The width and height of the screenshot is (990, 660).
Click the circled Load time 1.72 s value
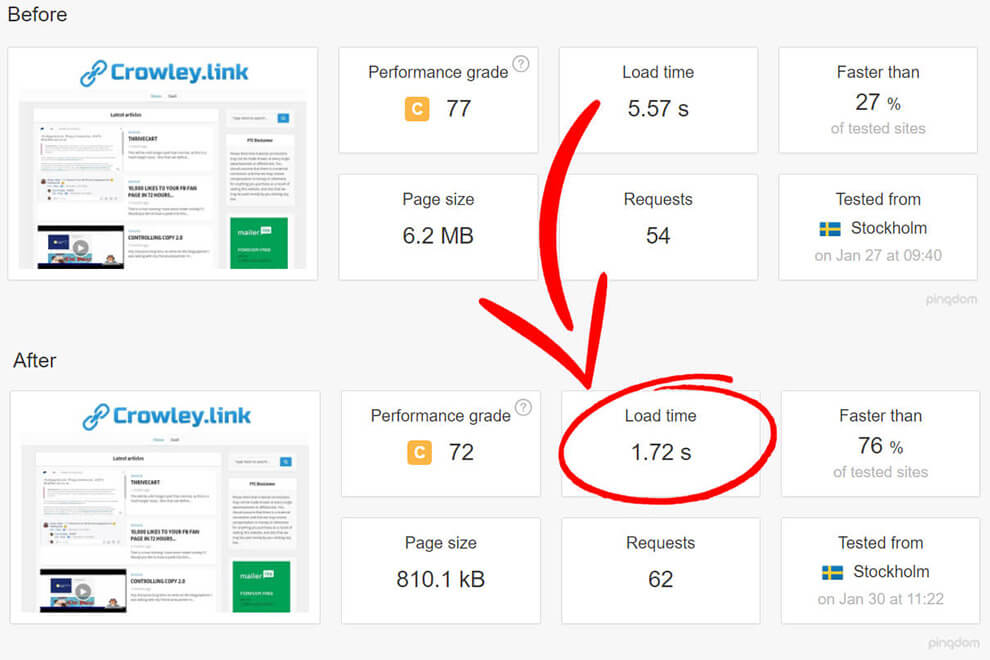660,453
